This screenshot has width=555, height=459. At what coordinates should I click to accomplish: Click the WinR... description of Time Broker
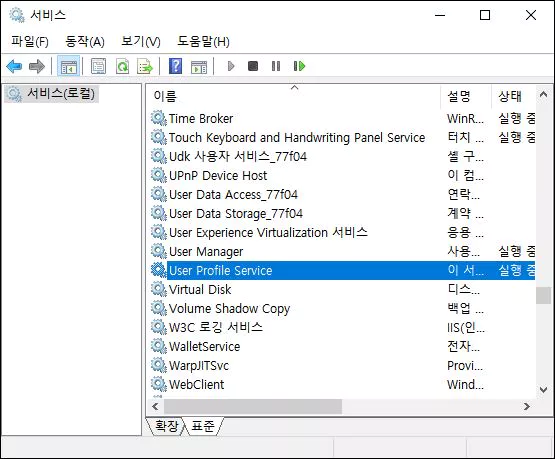(465, 118)
